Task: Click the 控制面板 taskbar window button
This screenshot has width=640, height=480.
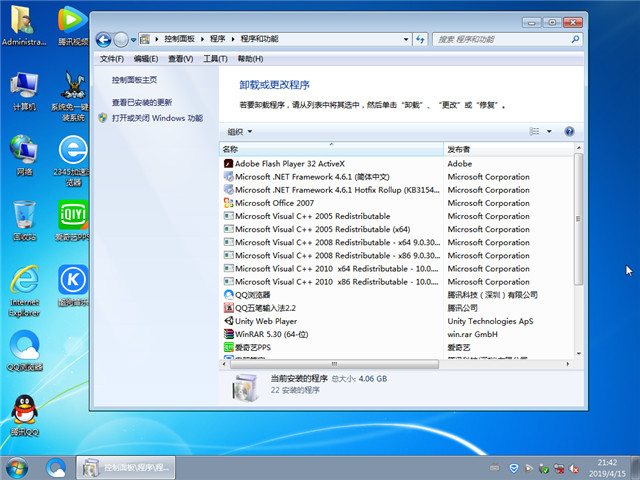Action: (126, 468)
